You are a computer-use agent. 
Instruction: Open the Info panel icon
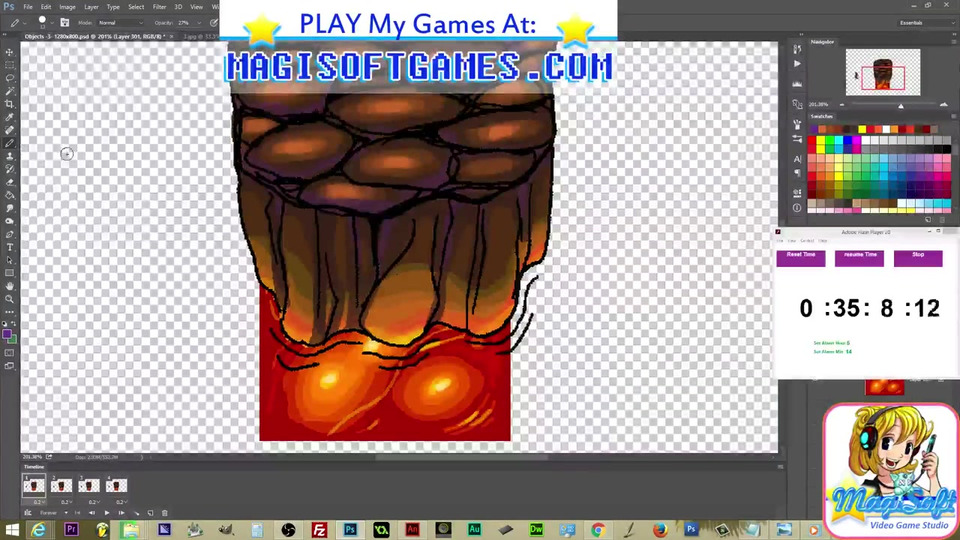tap(797, 208)
